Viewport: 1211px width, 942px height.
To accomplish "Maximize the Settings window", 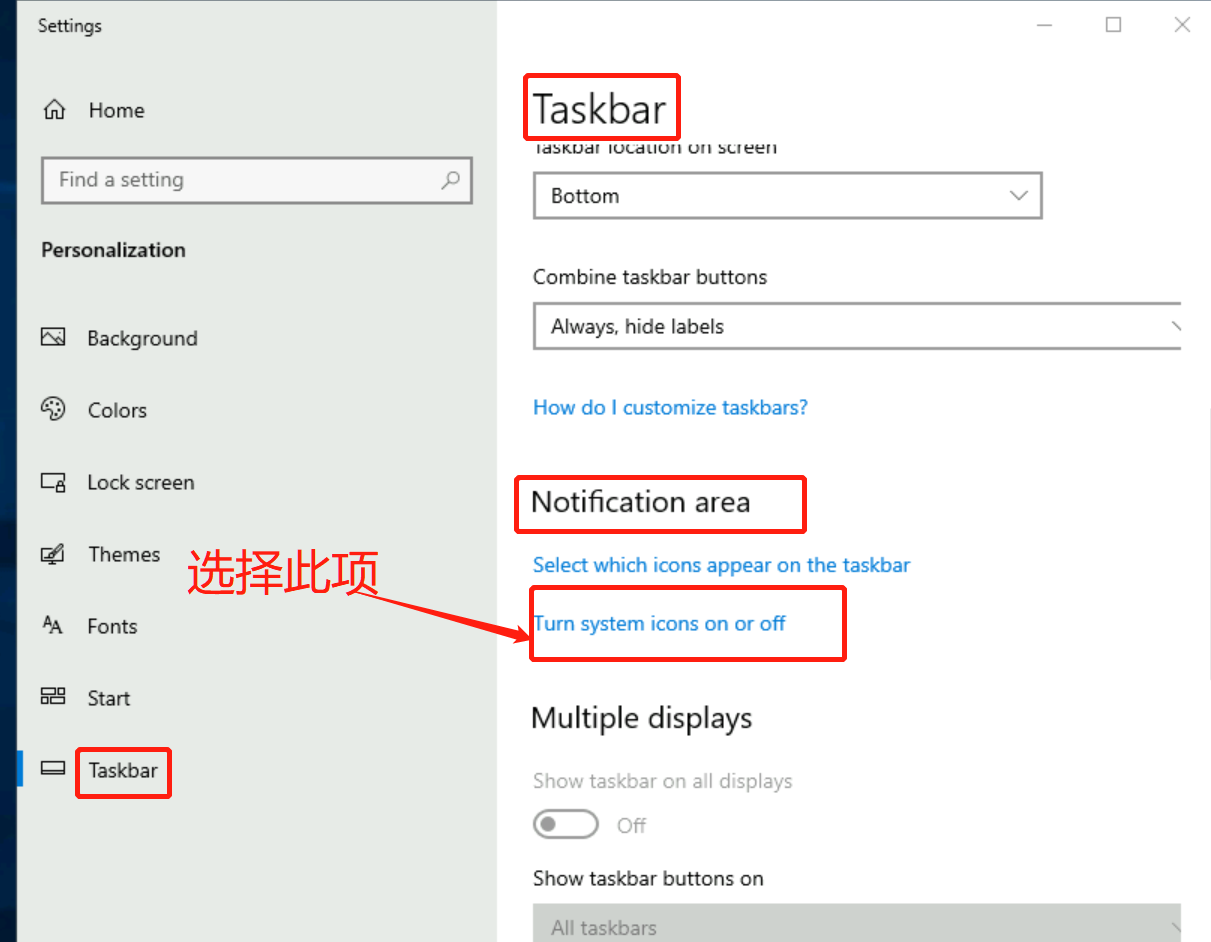I will 1113,25.
